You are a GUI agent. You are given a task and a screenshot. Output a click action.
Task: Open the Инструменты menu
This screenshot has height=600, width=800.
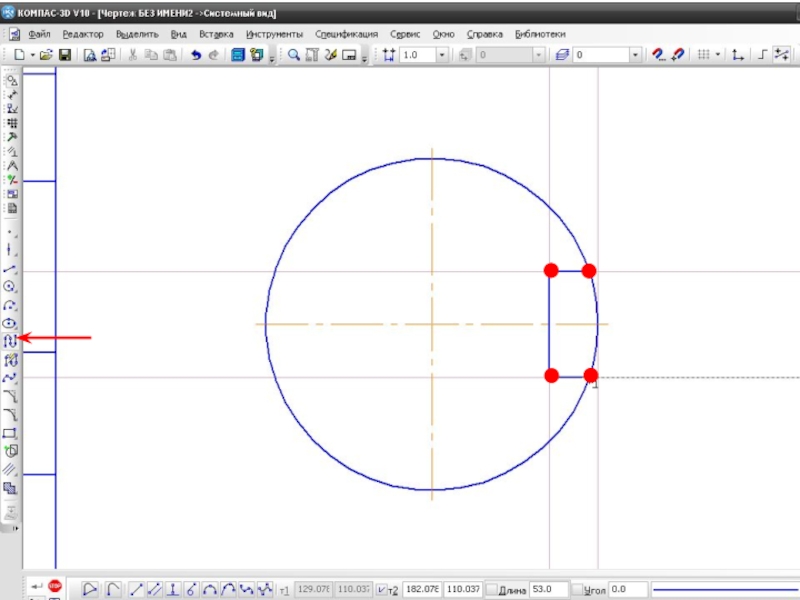(274, 33)
